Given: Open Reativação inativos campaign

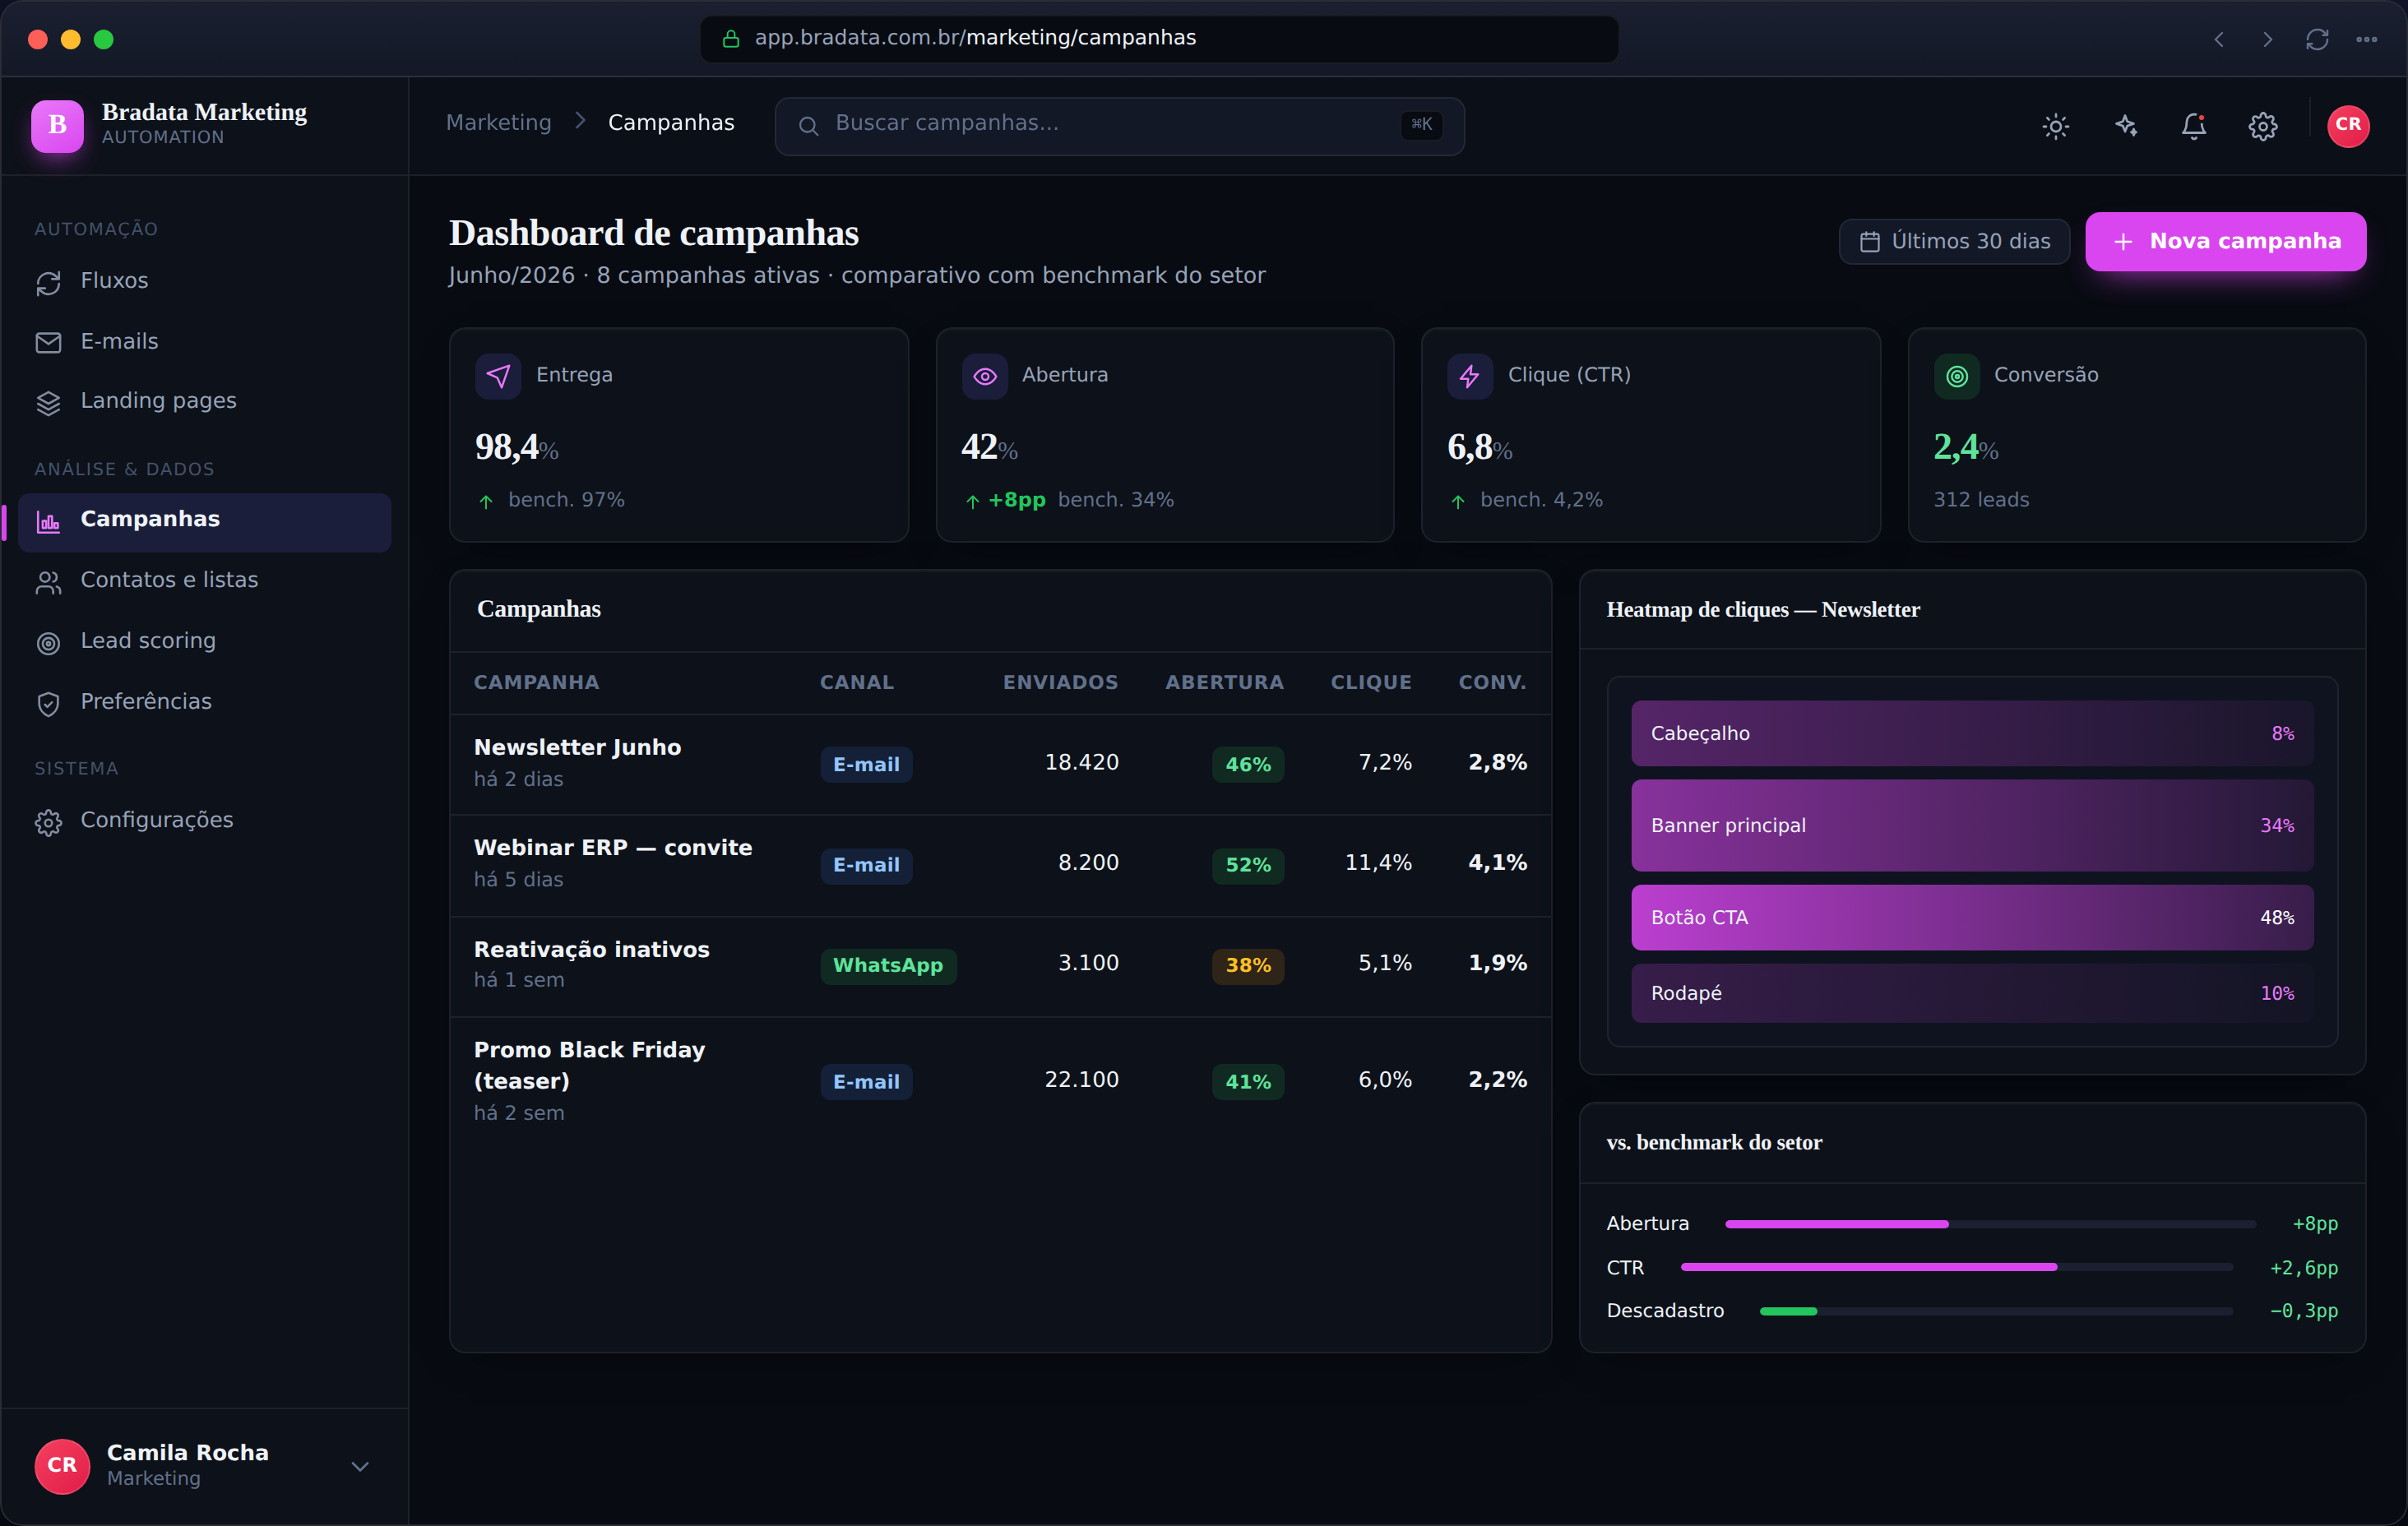Looking at the screenshot, I should click(592, 950).
